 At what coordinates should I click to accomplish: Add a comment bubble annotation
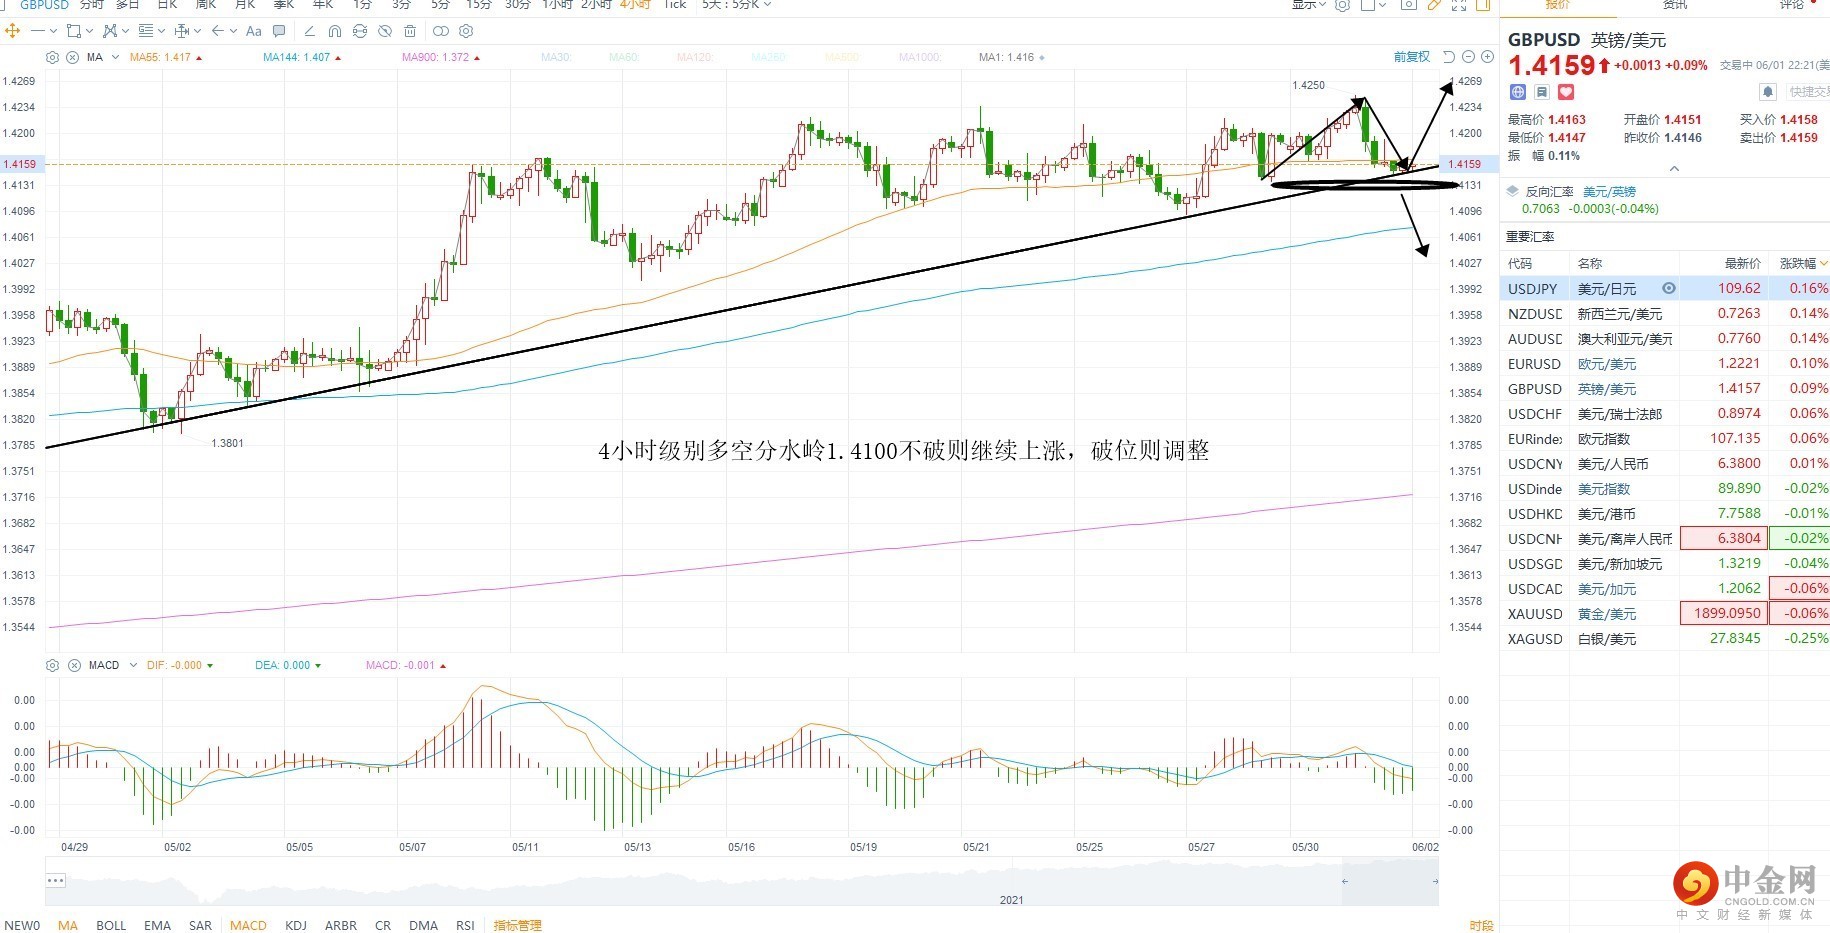pyautogui.click(x=279, y=31)
